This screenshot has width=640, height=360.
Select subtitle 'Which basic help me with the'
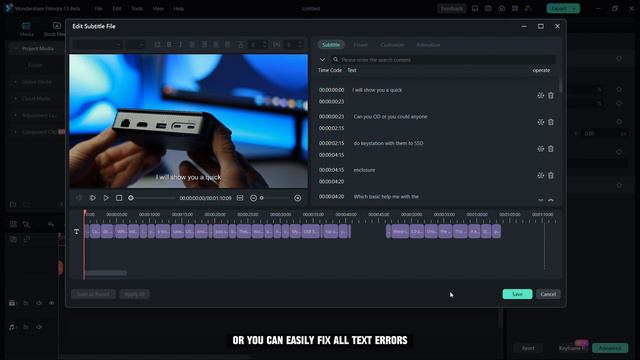386,196
